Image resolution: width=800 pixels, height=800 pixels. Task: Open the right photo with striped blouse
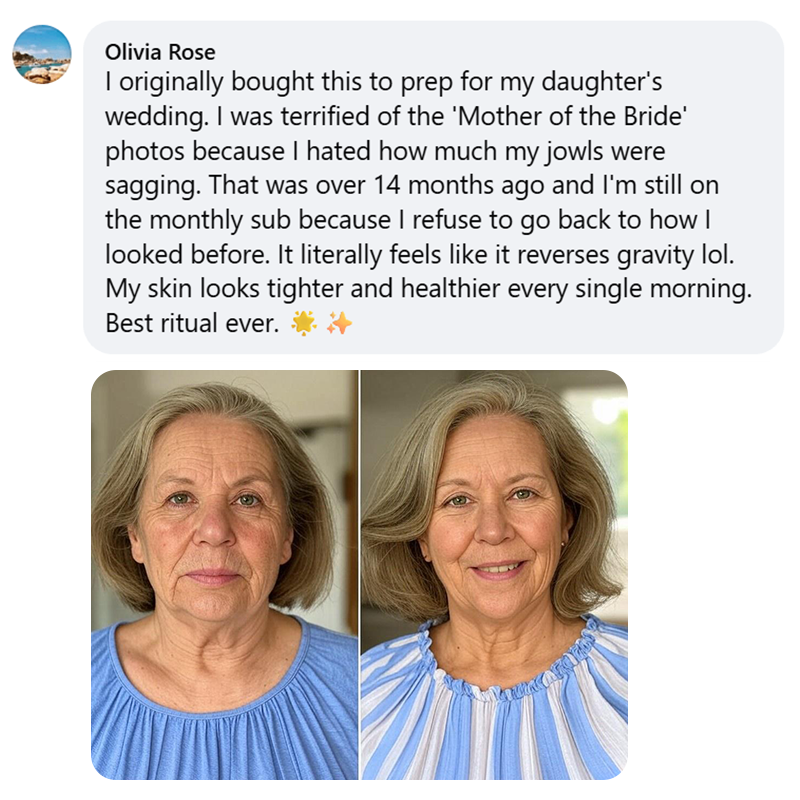click(494, 574)
